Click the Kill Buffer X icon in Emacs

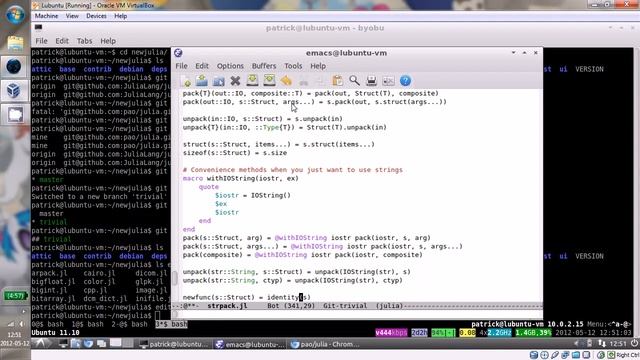pyautogui.click(x=235, y=81)
